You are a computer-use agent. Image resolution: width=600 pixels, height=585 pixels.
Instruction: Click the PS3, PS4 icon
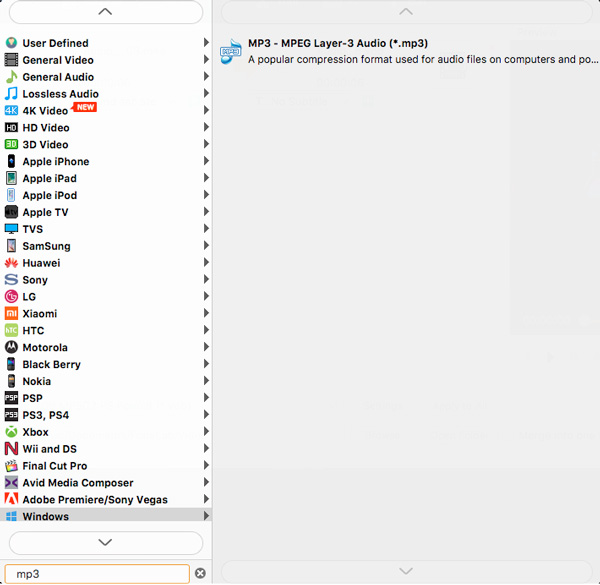11,415
